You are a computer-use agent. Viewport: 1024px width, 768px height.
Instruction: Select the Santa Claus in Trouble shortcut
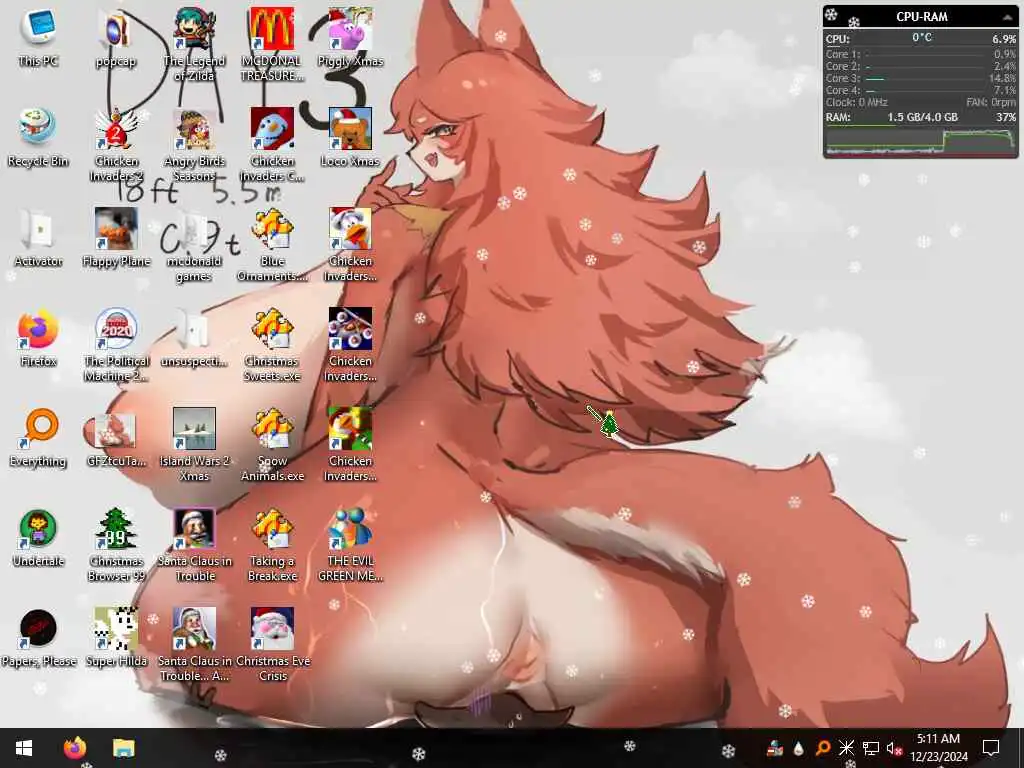coord(194,545)
